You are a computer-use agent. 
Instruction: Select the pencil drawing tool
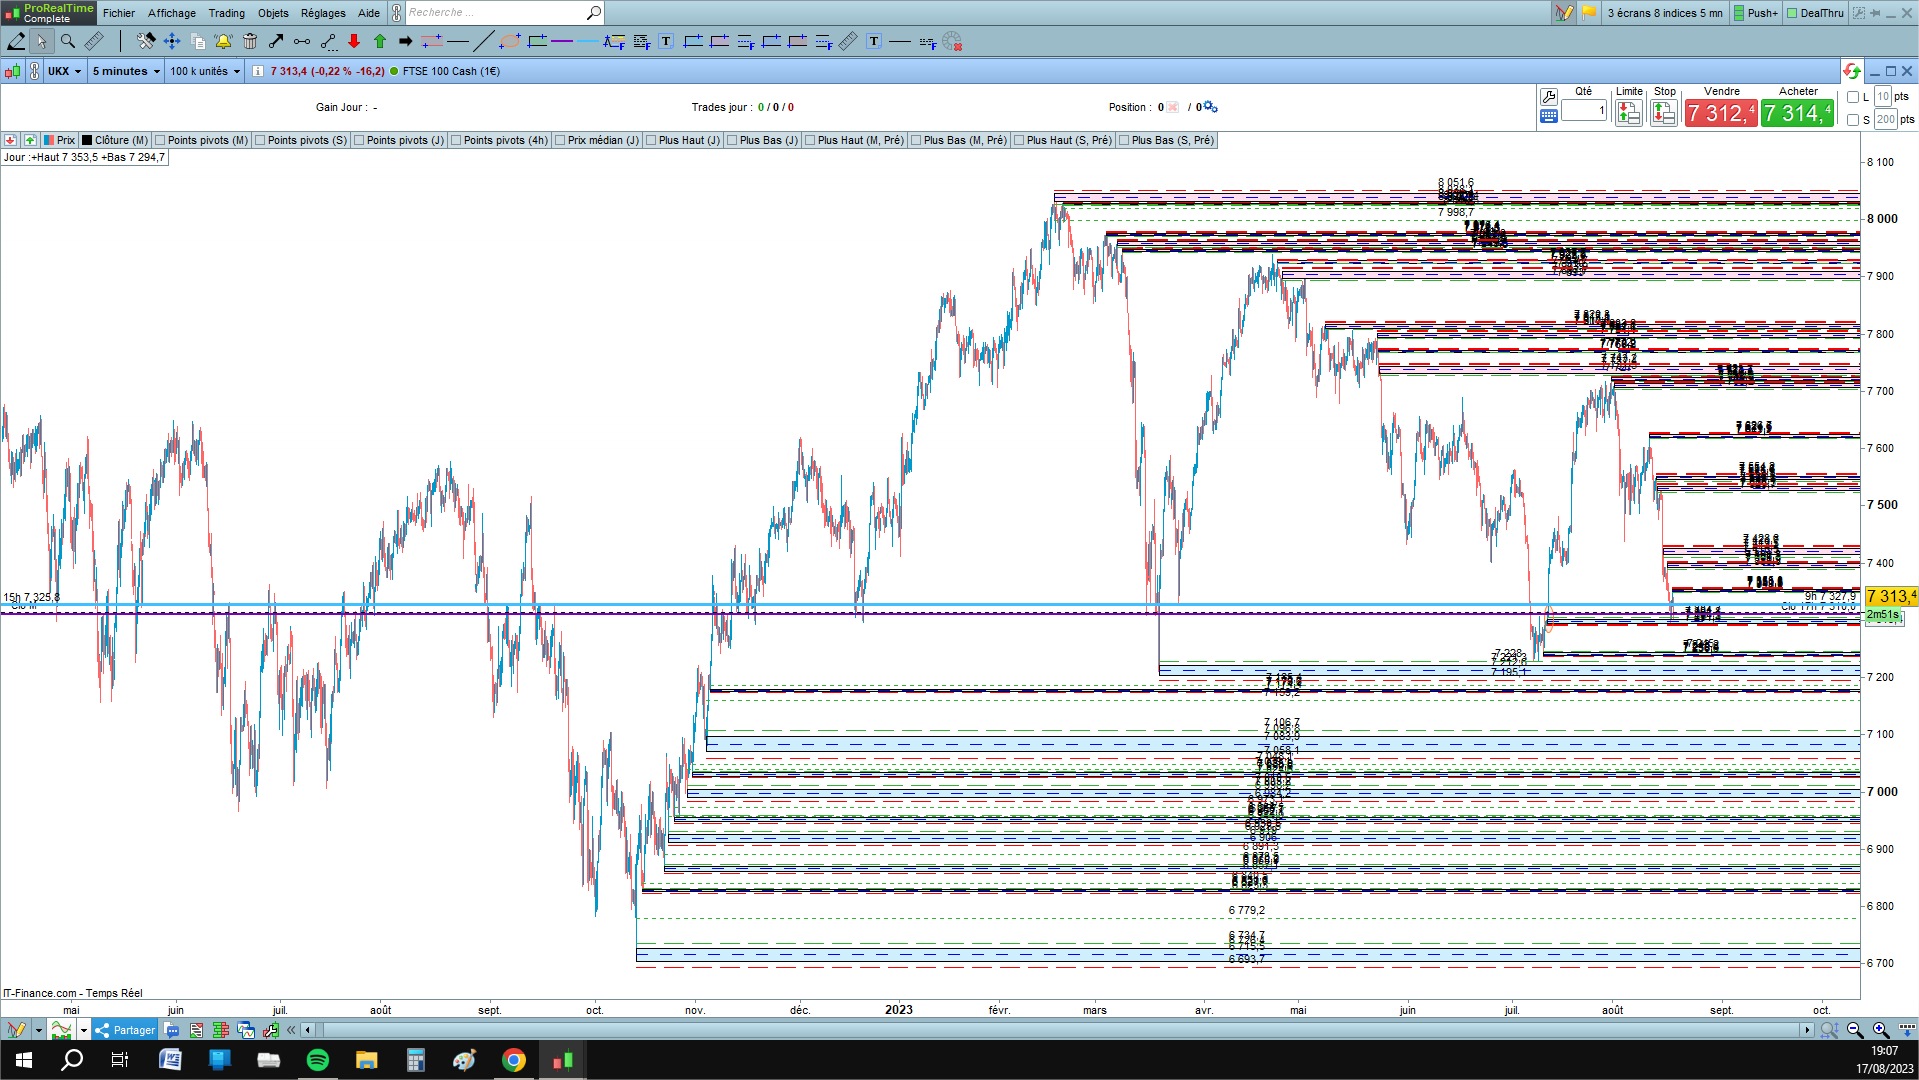click(16, 41)
